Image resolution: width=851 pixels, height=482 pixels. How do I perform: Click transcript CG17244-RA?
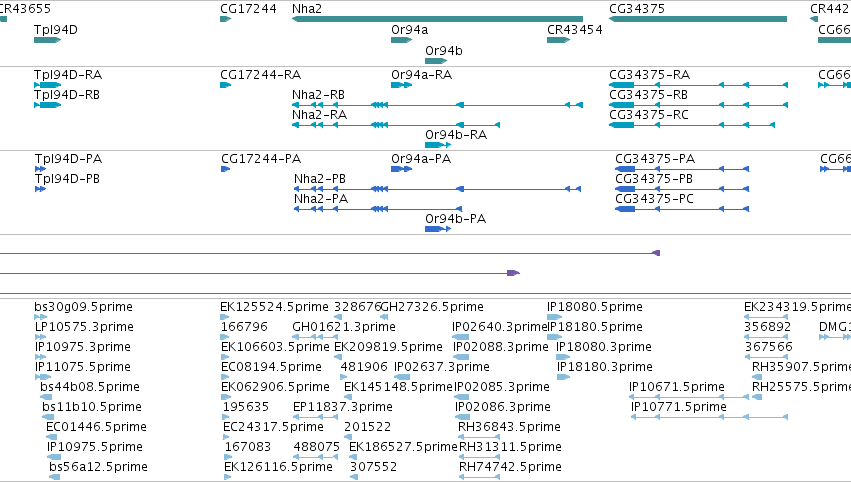(261, 75)
